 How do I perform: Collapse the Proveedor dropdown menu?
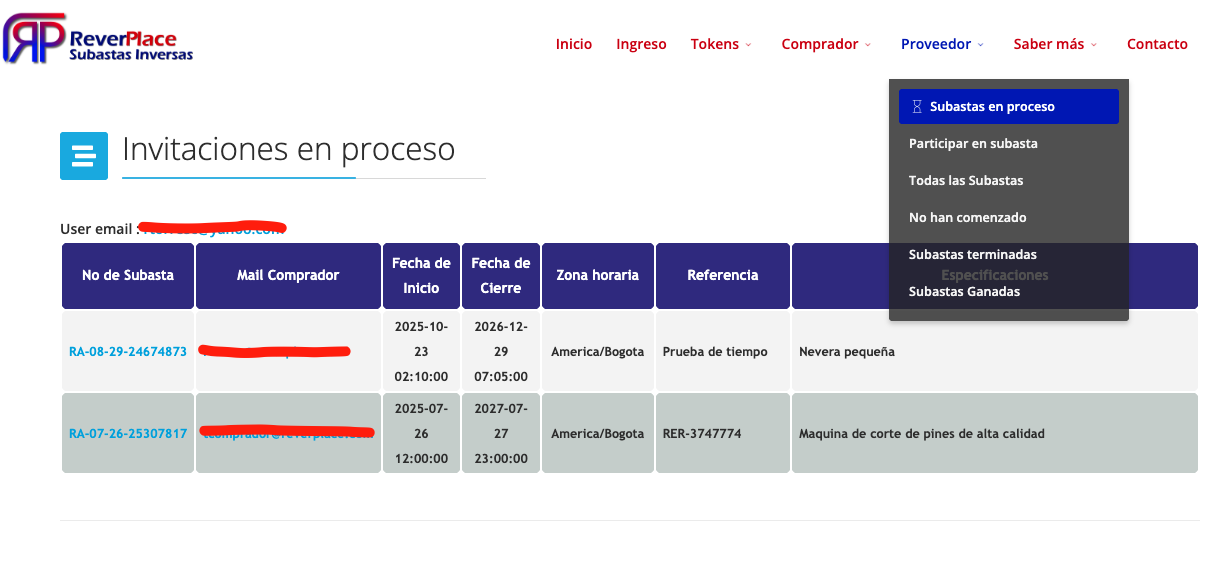(x=942, y=44)
